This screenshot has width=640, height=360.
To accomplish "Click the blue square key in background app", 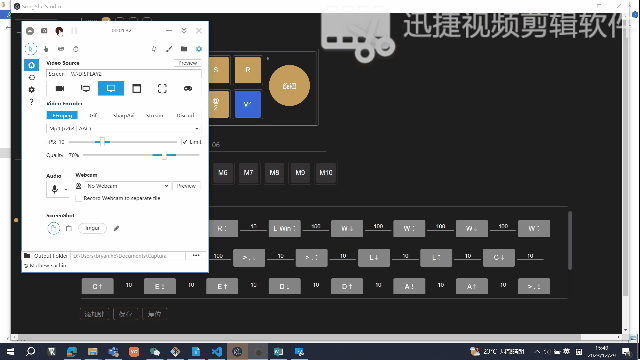I will 248,104.
